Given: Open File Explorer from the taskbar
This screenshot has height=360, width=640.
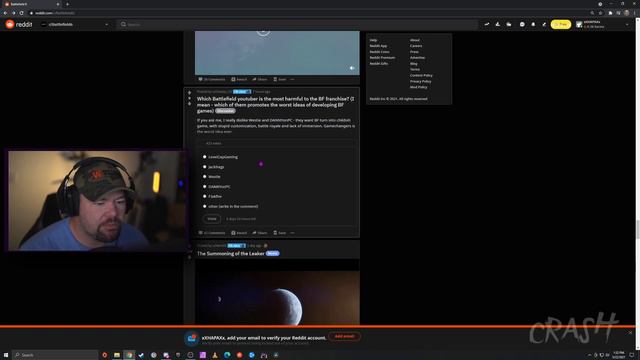Looking at the screenshot, I should coord(117,355).
